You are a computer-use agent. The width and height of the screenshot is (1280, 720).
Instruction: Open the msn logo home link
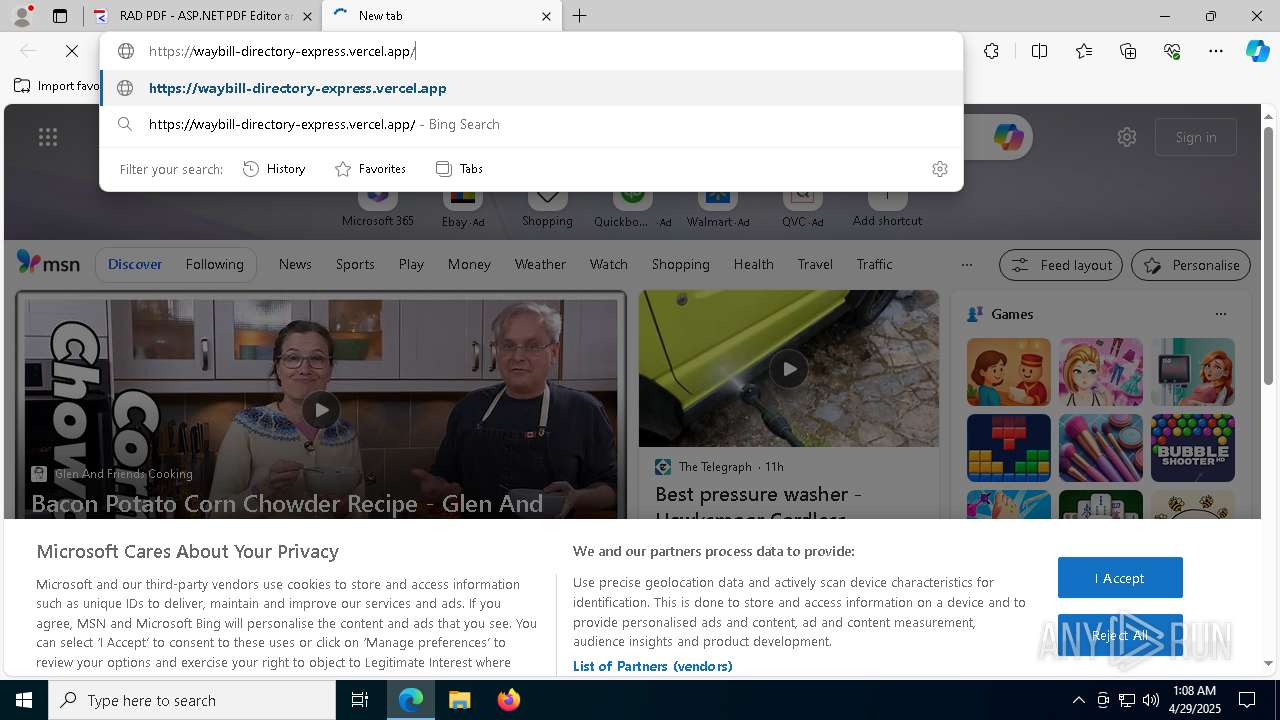[48, 263]
